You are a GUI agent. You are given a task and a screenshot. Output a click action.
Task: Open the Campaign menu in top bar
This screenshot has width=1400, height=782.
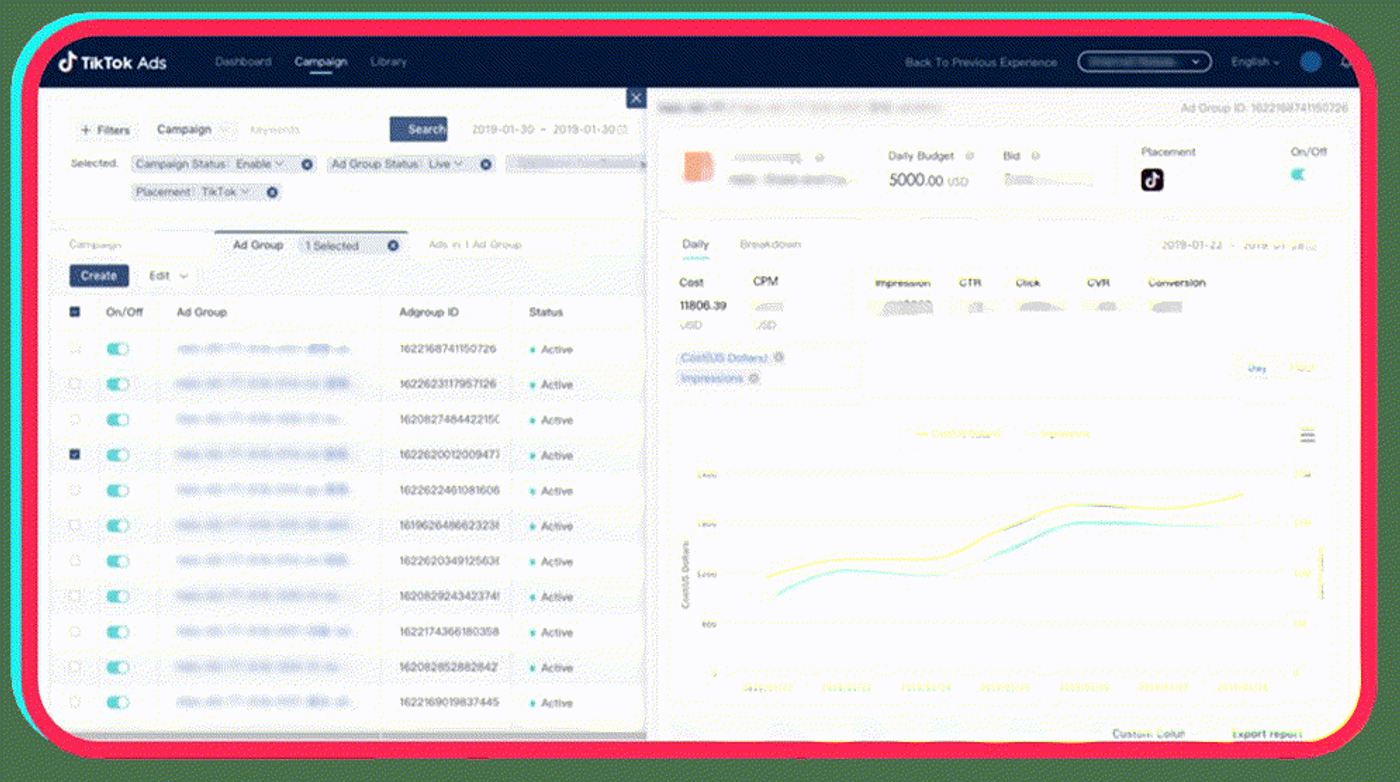coord(321,62)
